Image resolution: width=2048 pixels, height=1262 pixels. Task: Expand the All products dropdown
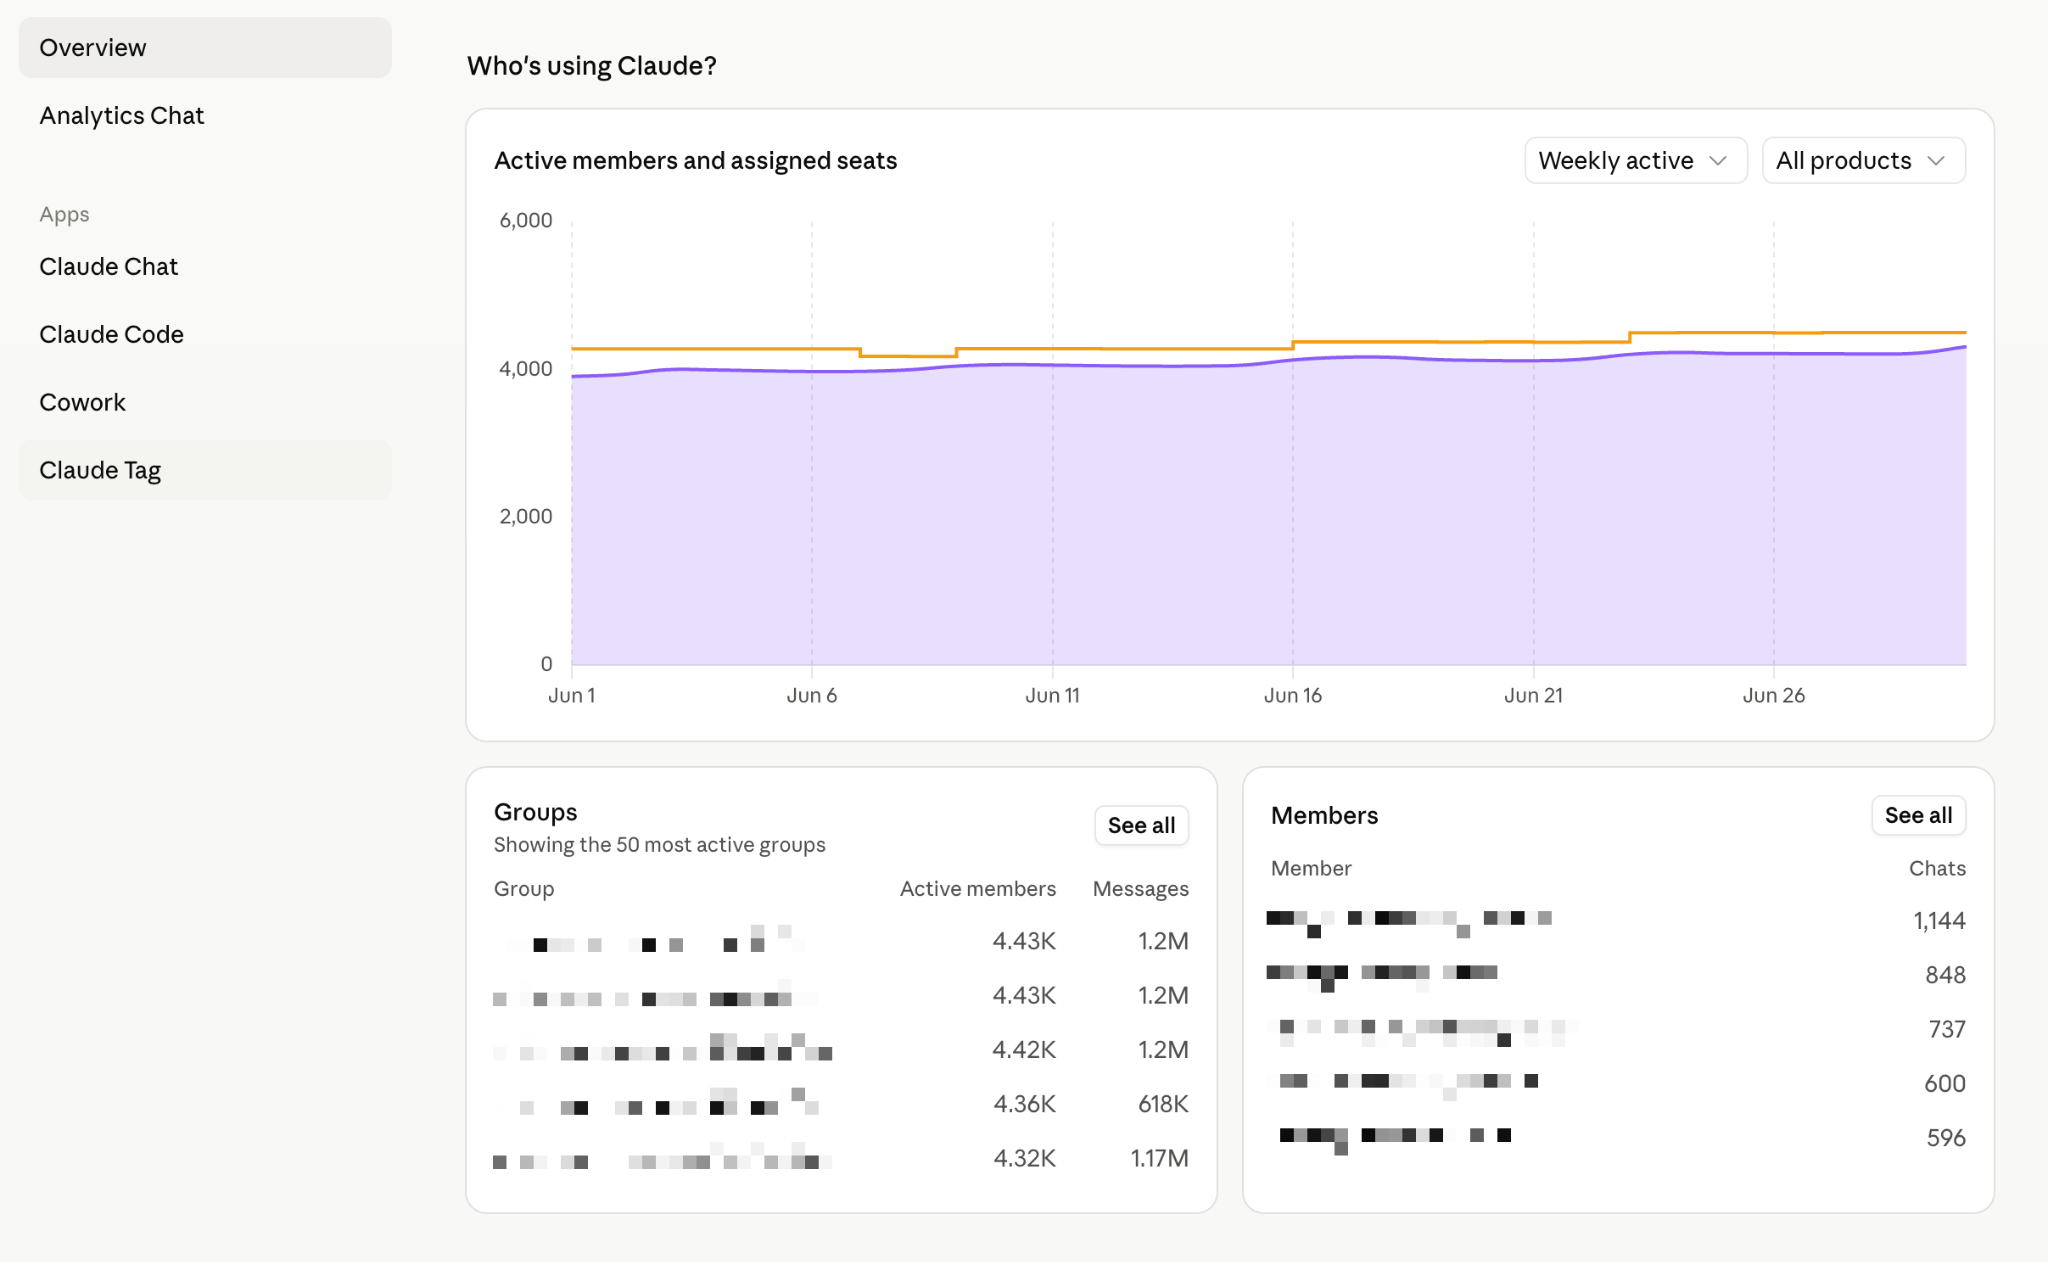point(1863,160)
